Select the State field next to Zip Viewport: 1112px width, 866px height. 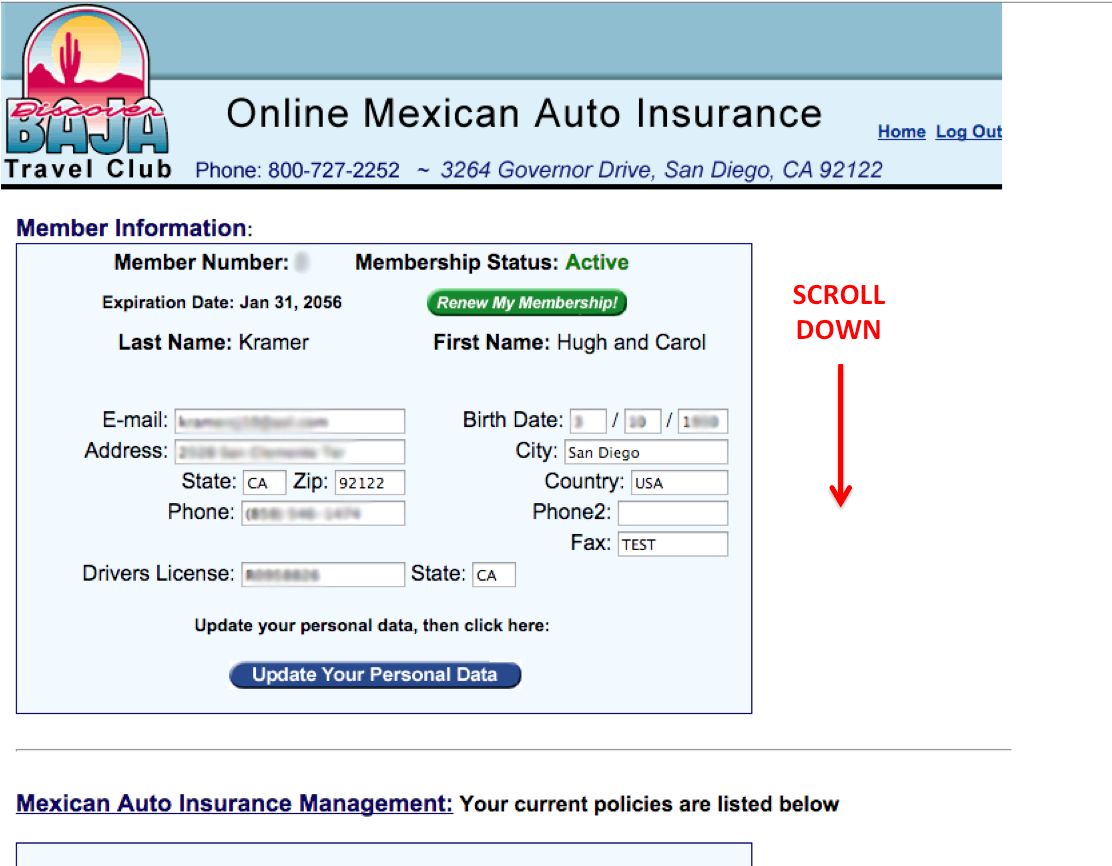pyautogui.click(x=264, y=483)
